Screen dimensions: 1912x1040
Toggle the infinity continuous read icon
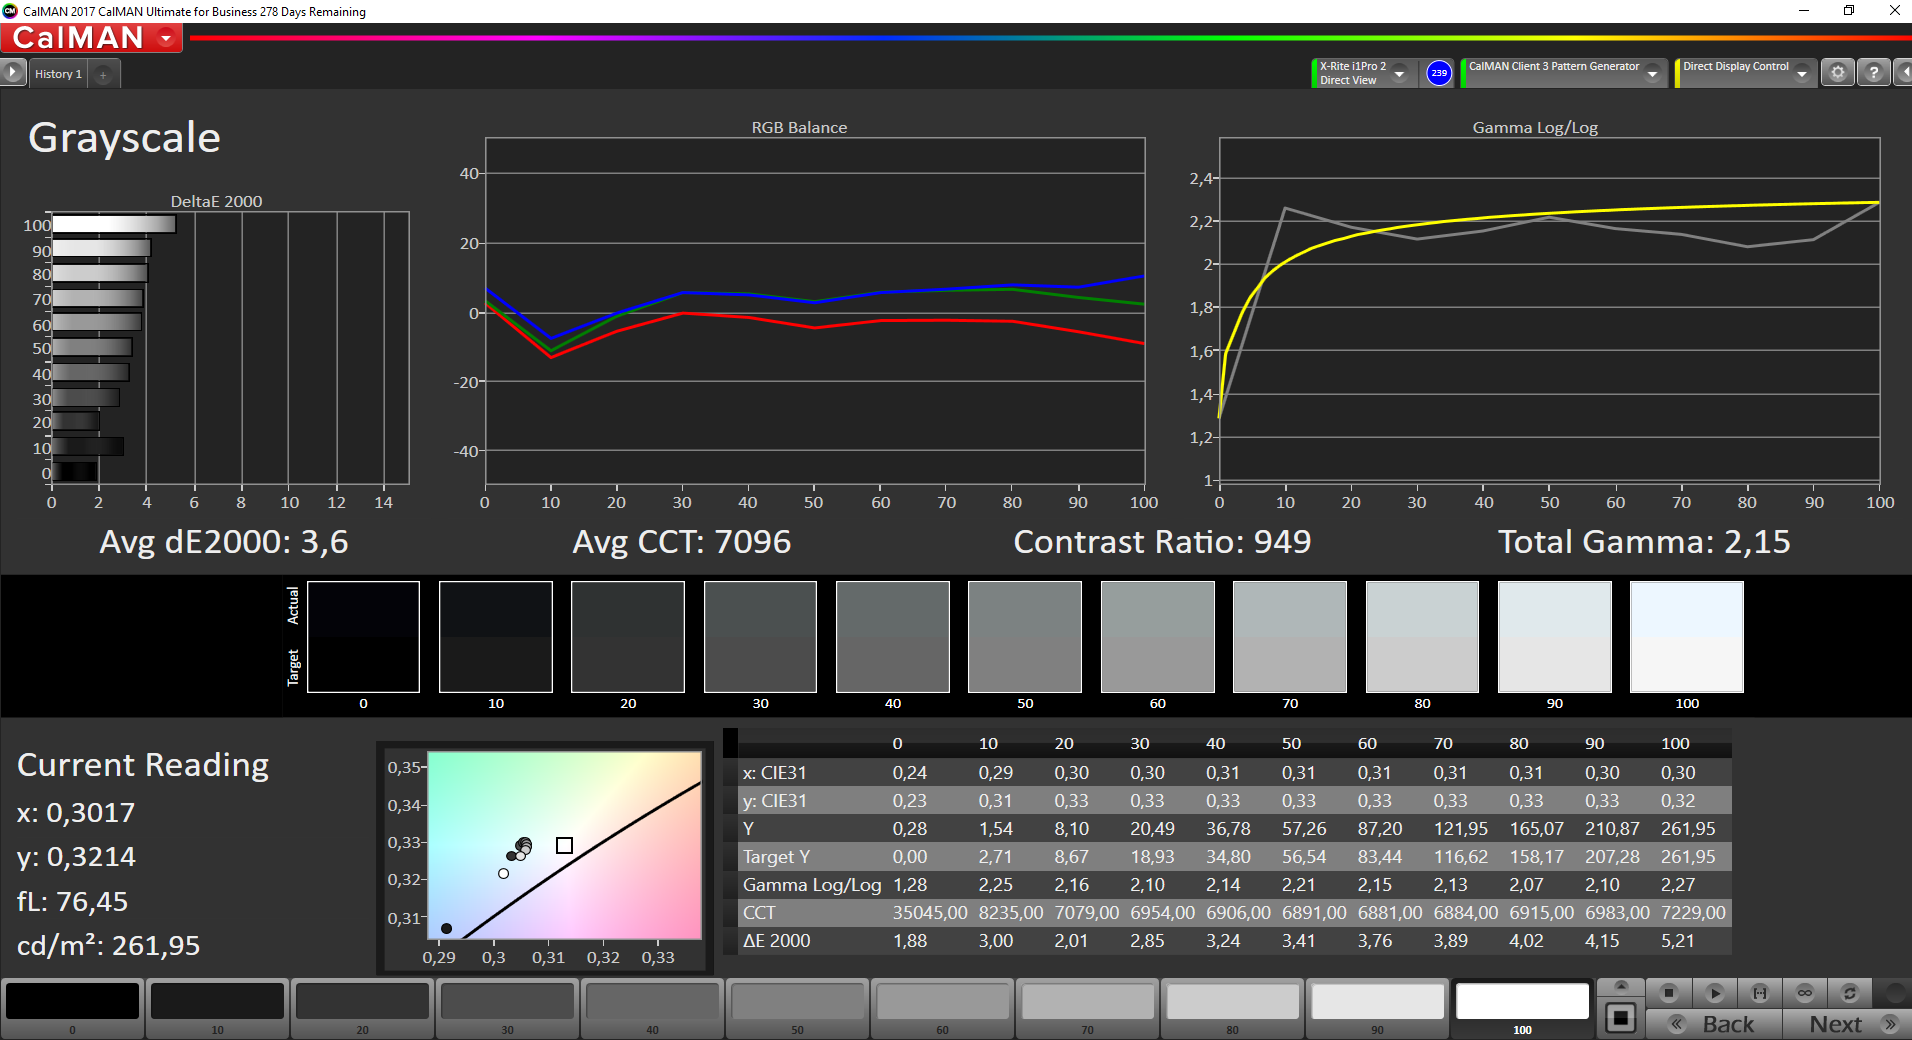coord(1805,993)
